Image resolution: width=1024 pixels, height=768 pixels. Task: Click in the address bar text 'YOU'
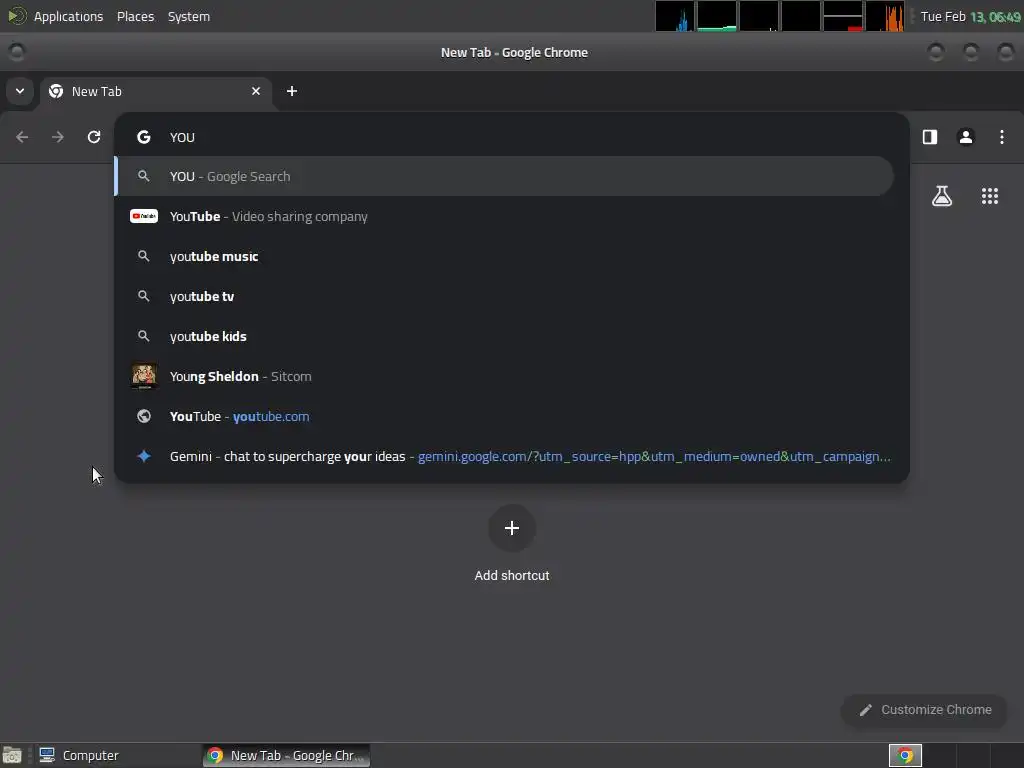(x=182, y=137)
